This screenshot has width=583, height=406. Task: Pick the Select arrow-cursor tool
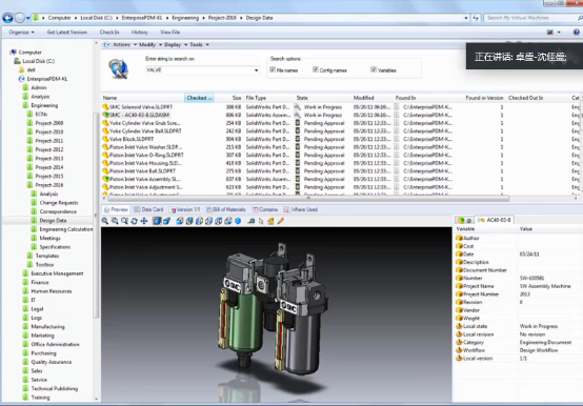tap(261, 221)
